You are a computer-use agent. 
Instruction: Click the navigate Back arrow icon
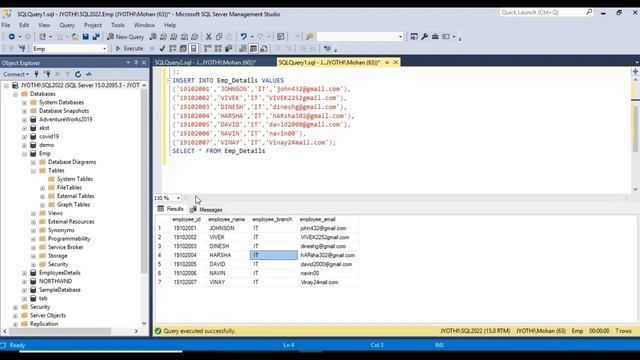click(x=11, y=37)
